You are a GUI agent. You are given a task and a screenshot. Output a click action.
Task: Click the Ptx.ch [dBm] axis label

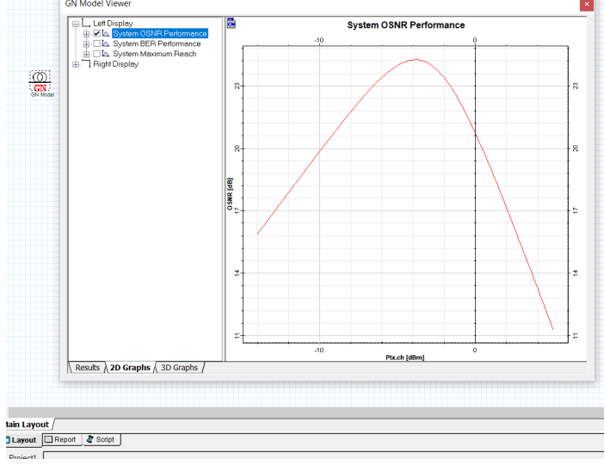pyautogui.click(x=405, y=357)
